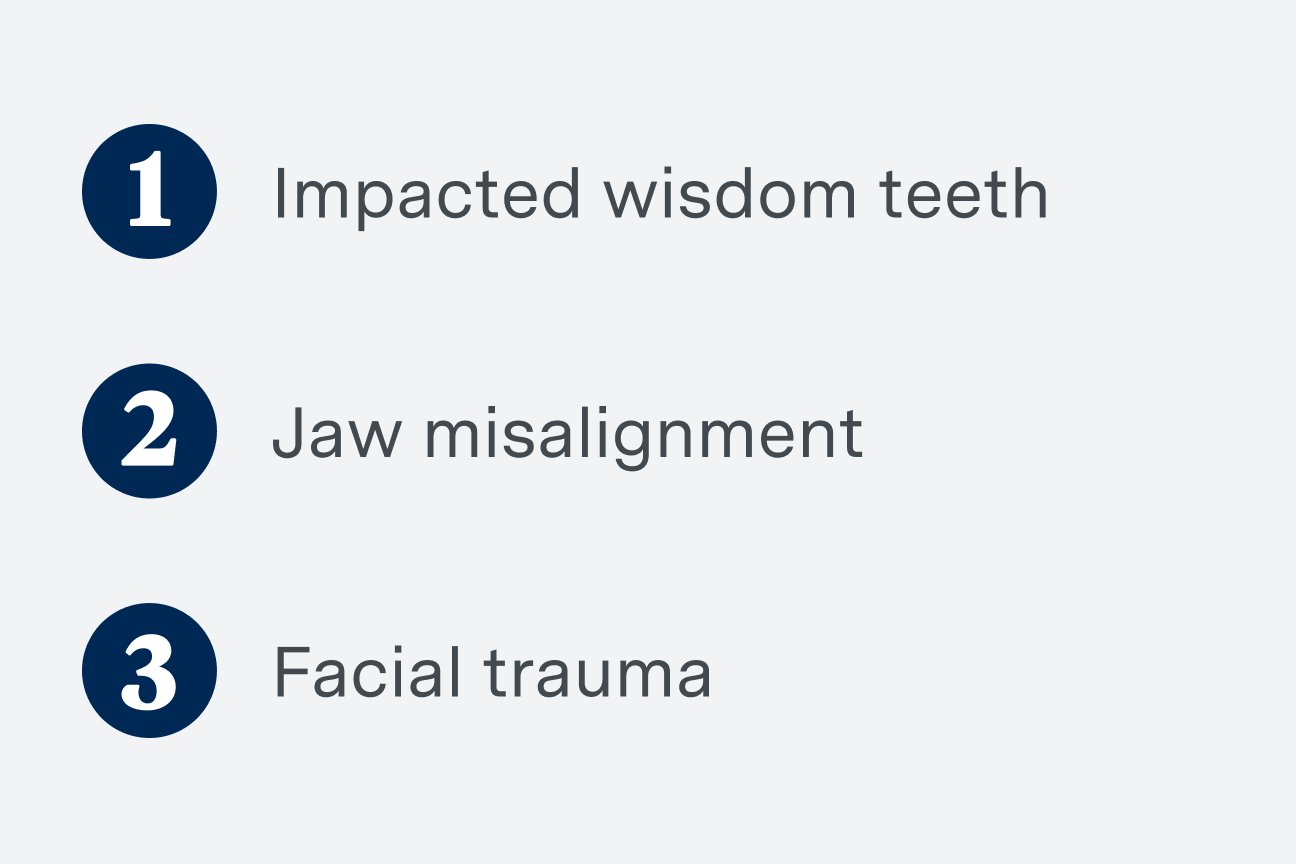Click the final h of teeth
This screenshot has width=1296, height=864.
pos(1027,193)
